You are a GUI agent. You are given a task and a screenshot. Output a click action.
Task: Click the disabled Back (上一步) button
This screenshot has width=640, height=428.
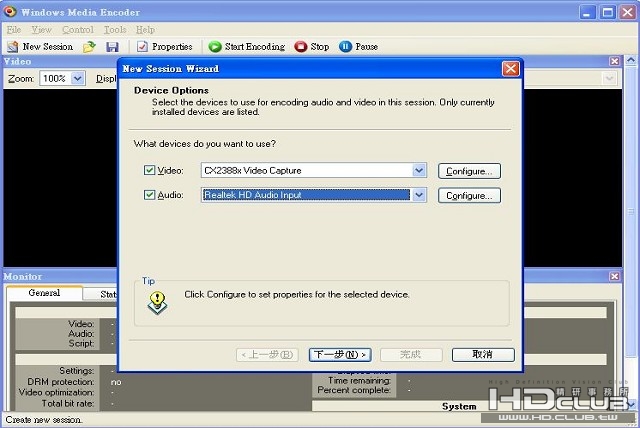267,355
